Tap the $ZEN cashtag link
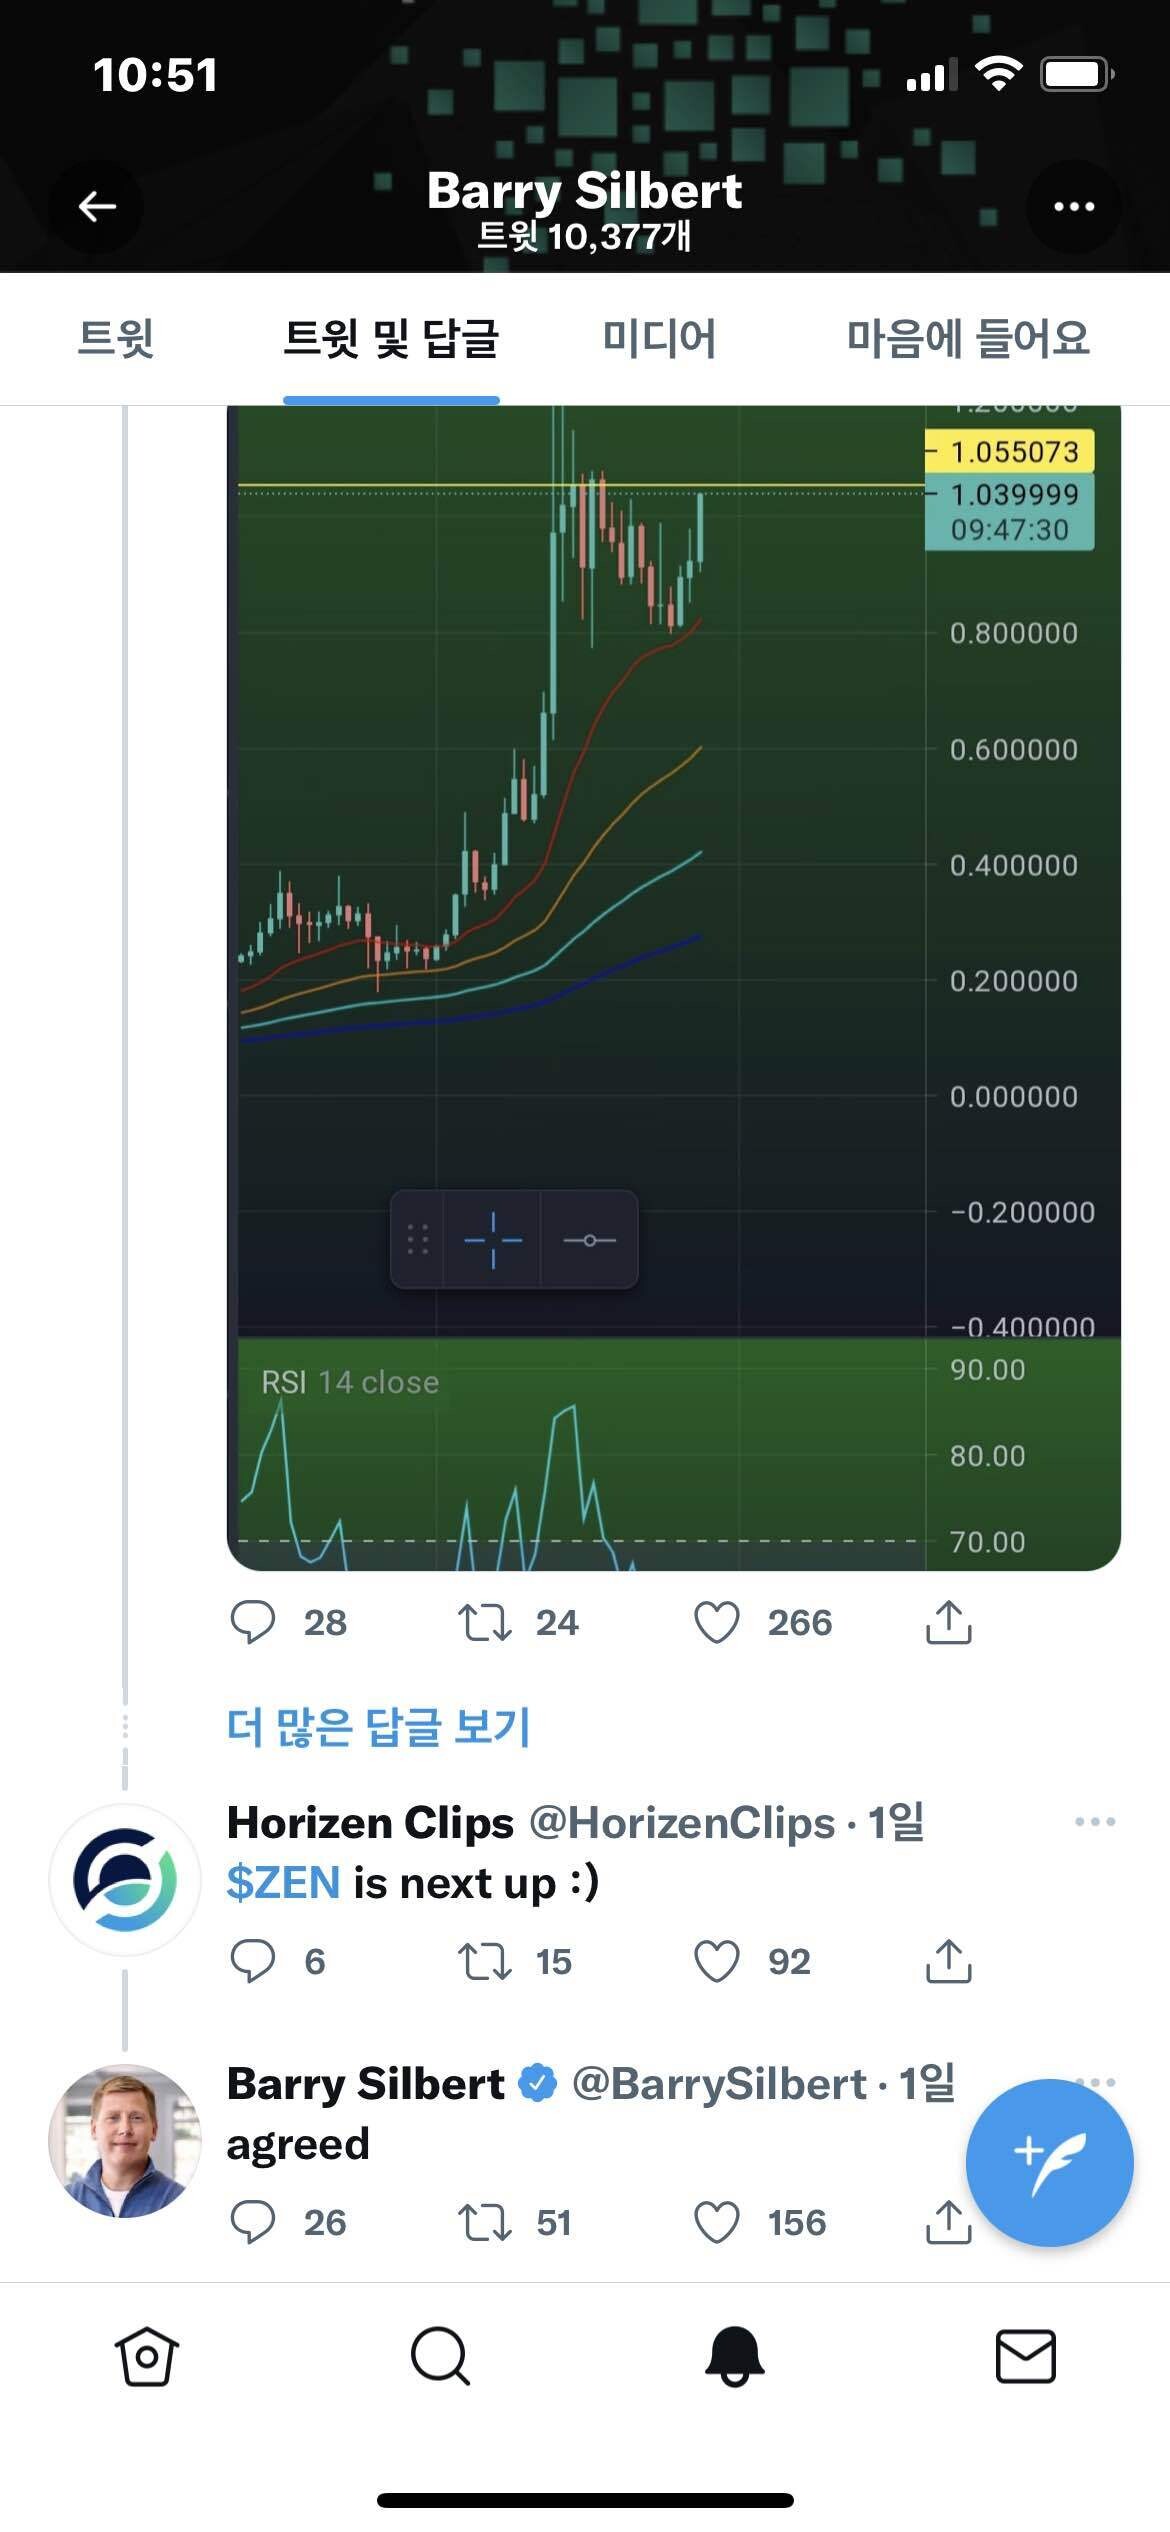 pyautogui.click(x=284, y=1883)
